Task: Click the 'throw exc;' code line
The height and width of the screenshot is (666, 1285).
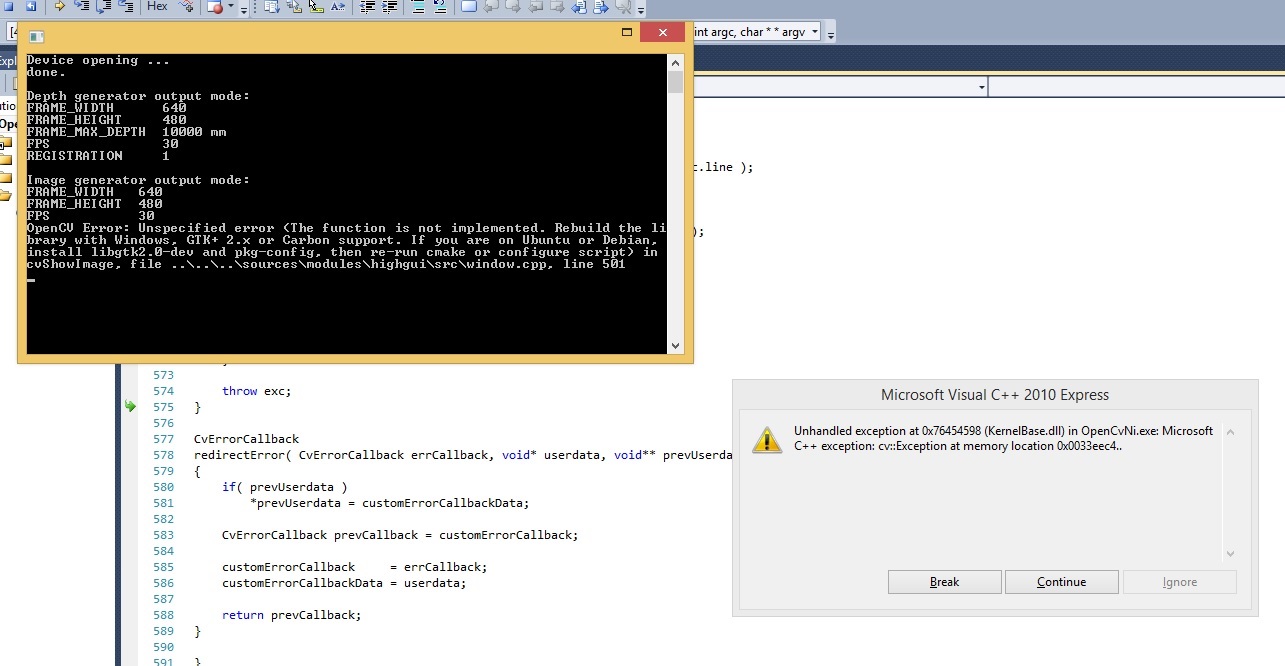Action: coord(257,391)
